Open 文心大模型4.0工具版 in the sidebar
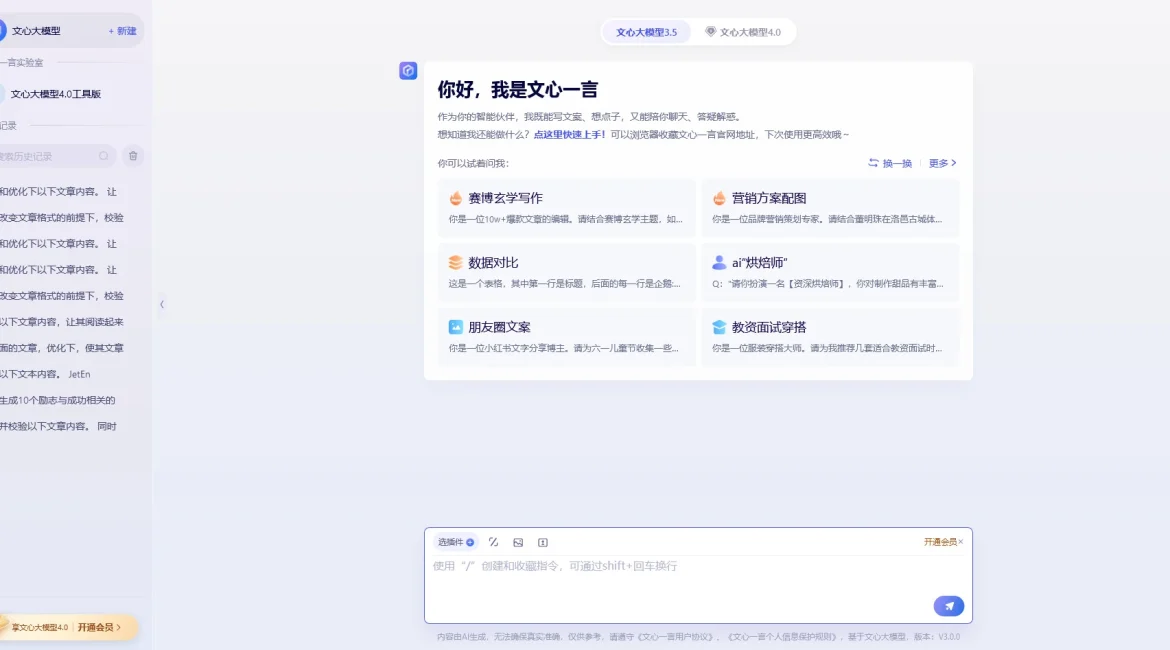 point(55,94)
